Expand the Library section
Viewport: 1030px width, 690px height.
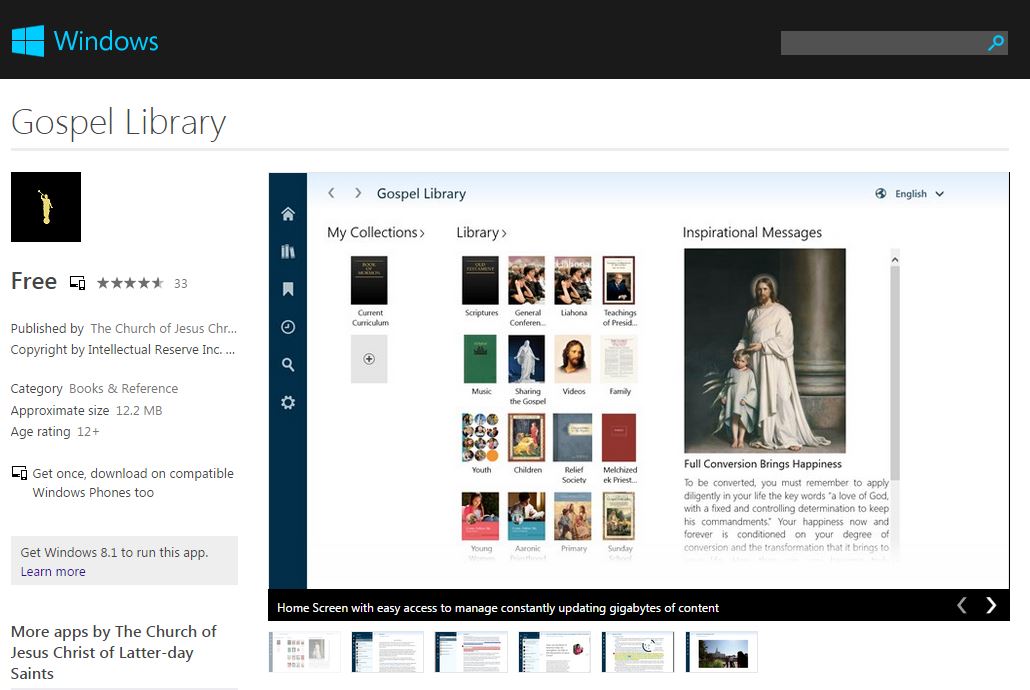(481, 232)
